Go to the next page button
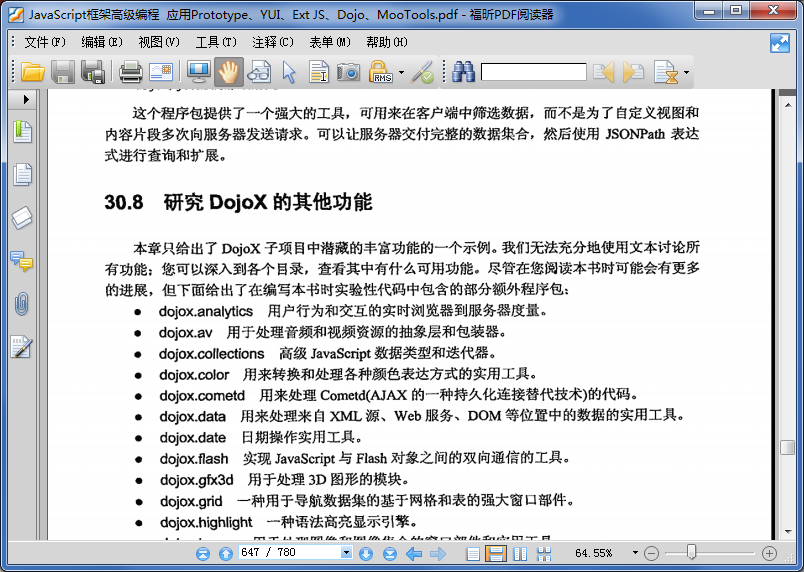Image resolution: width=804 pixels, height=572 pixels. [366, 554]
